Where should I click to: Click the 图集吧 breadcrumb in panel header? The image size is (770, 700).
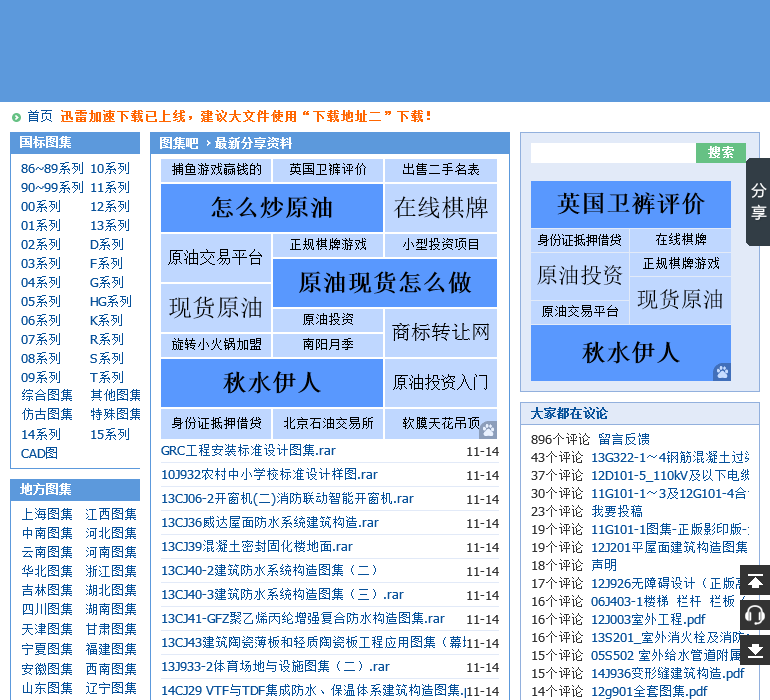[179, 143]
